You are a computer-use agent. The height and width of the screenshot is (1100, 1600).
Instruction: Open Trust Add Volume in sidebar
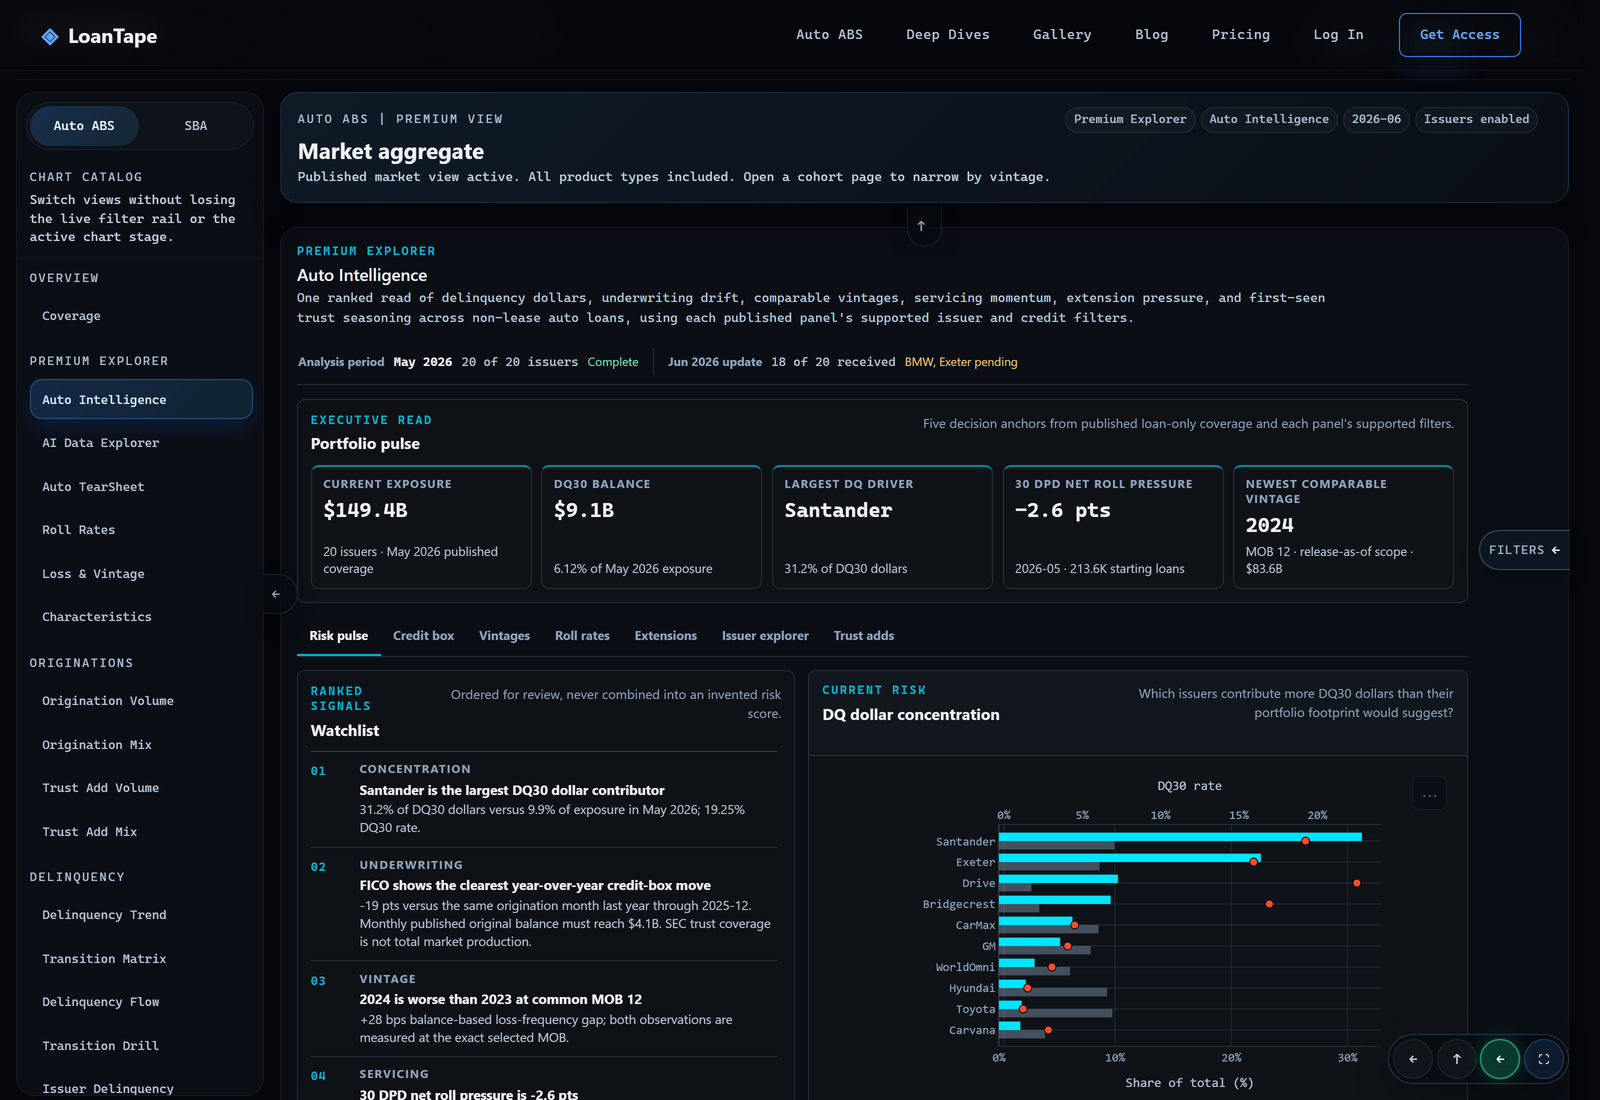[141, 788]
